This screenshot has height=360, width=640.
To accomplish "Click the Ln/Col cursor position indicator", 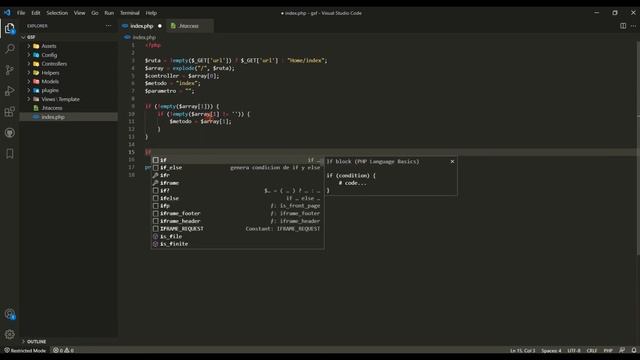I will [522, 350].
